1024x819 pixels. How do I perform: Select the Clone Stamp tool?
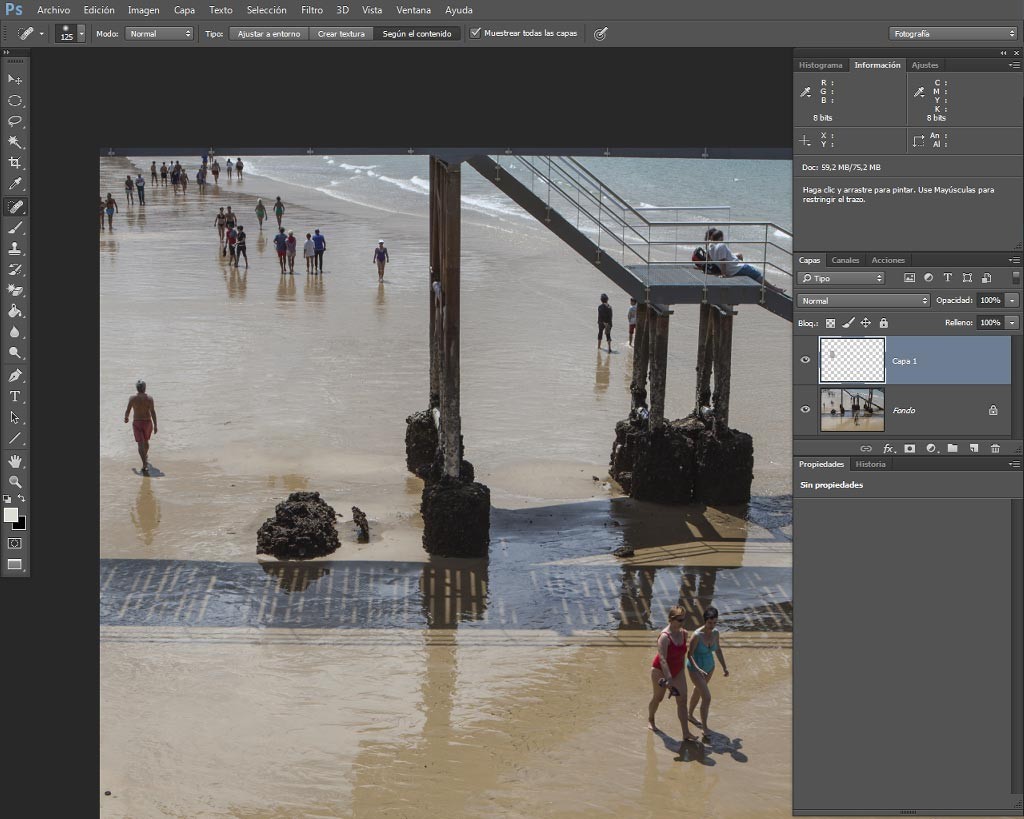(15, 248)
